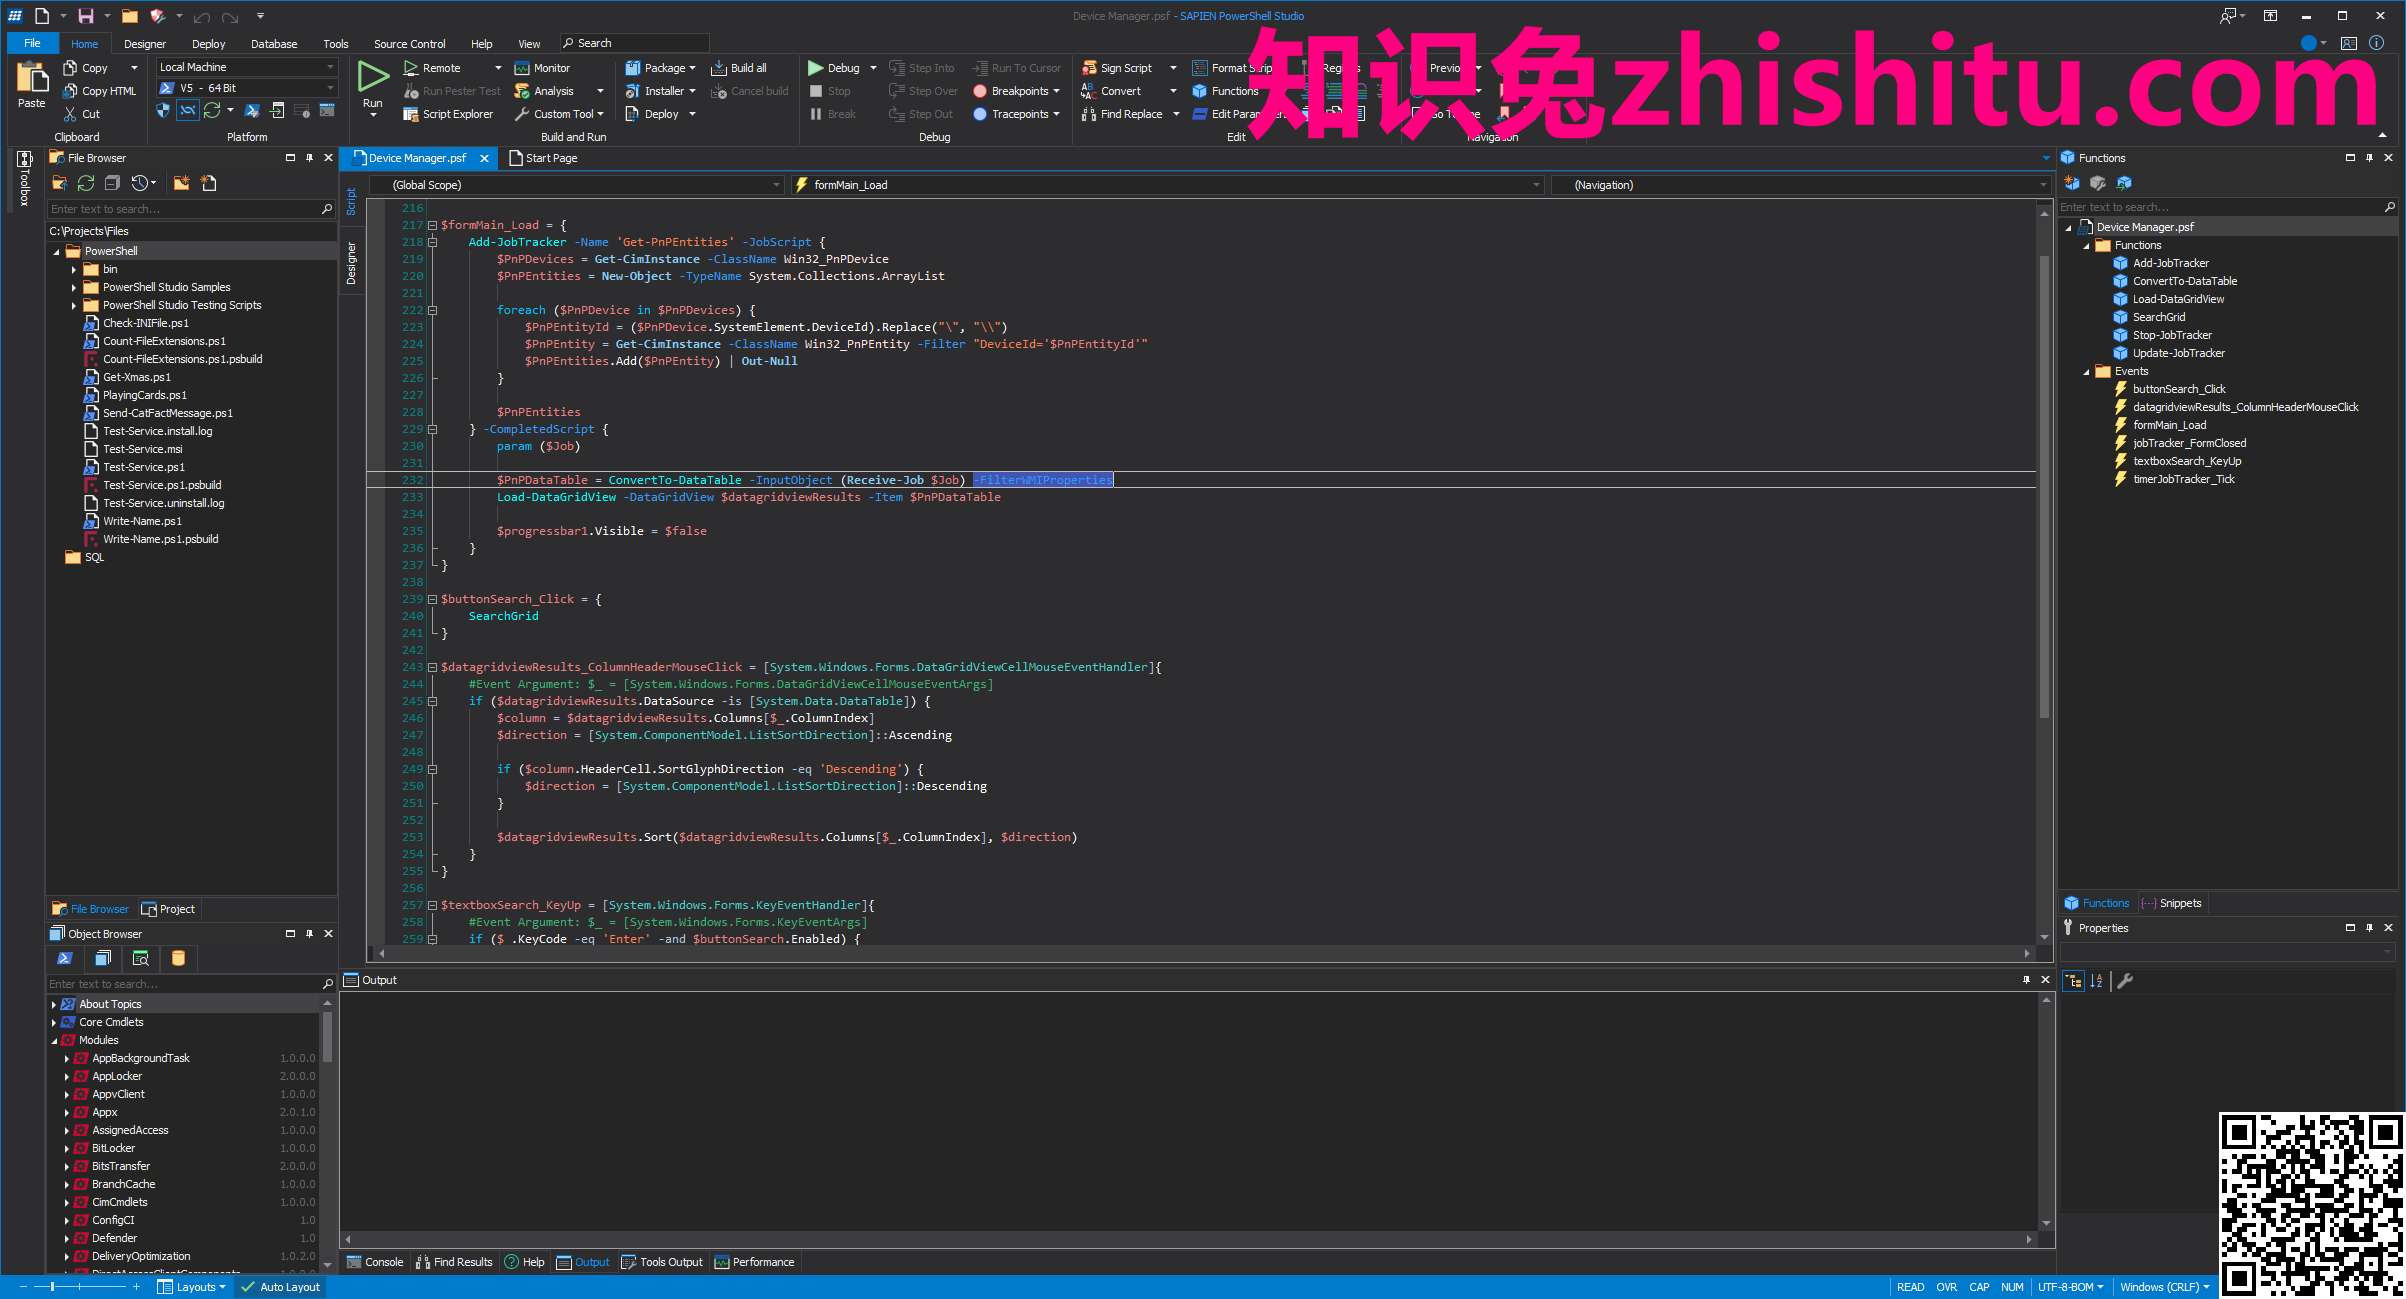The width and height of the screenshot is (2406, 1299).
Task: Toggle Auto Layout in the status bar
Action: [281, 1287]
